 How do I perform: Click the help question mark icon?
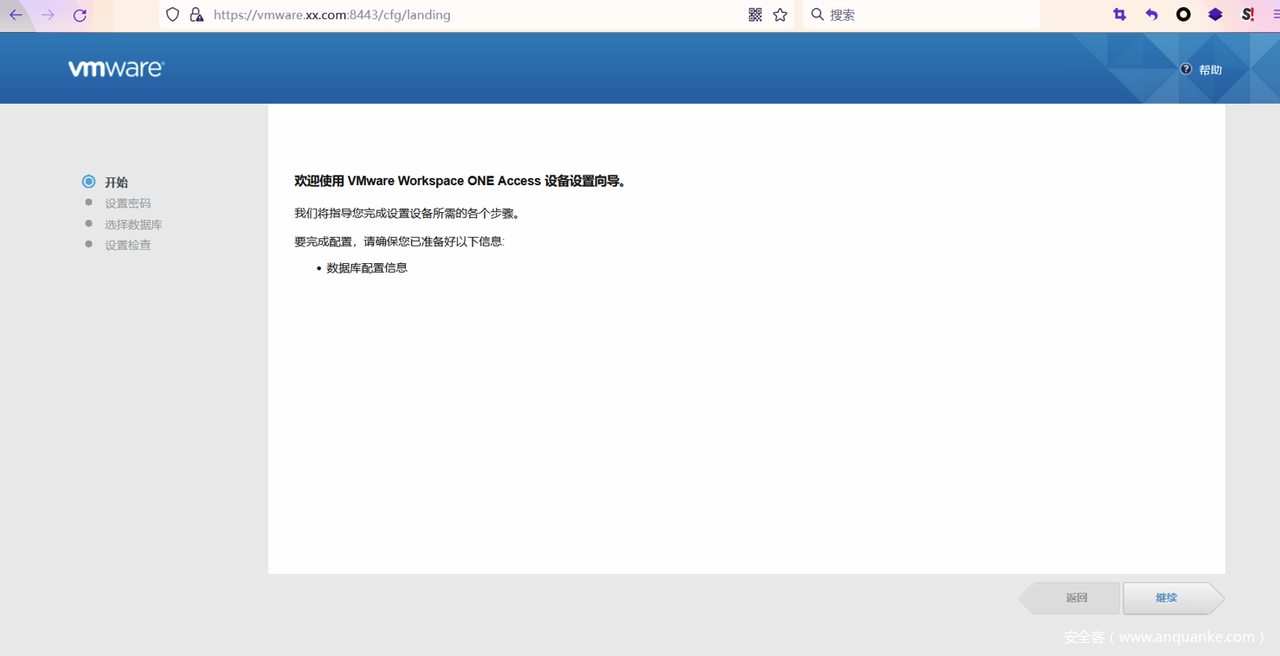click(x=1186, y=69)
